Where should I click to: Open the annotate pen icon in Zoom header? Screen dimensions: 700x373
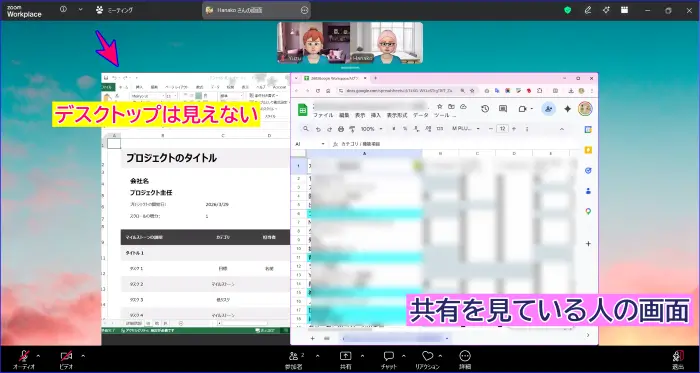point(588,10)
